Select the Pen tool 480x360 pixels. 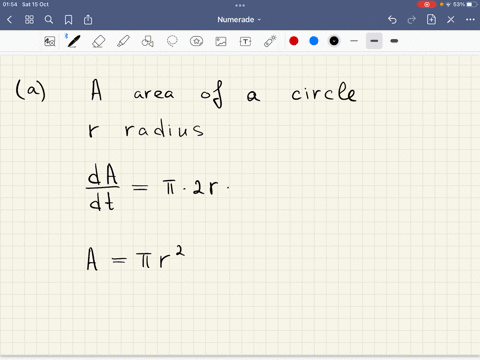point(73,41)
